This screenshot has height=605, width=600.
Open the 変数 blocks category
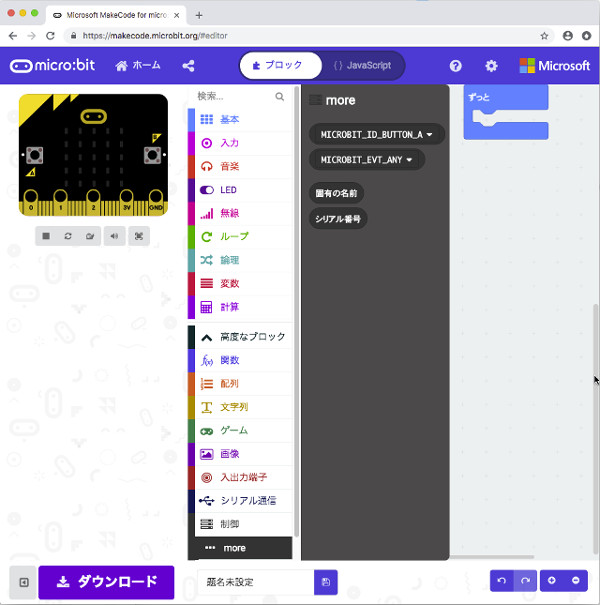pos(241,284)
